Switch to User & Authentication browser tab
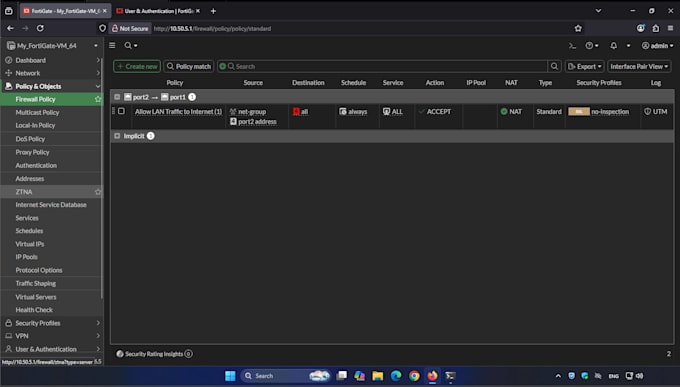 (157, 11)
